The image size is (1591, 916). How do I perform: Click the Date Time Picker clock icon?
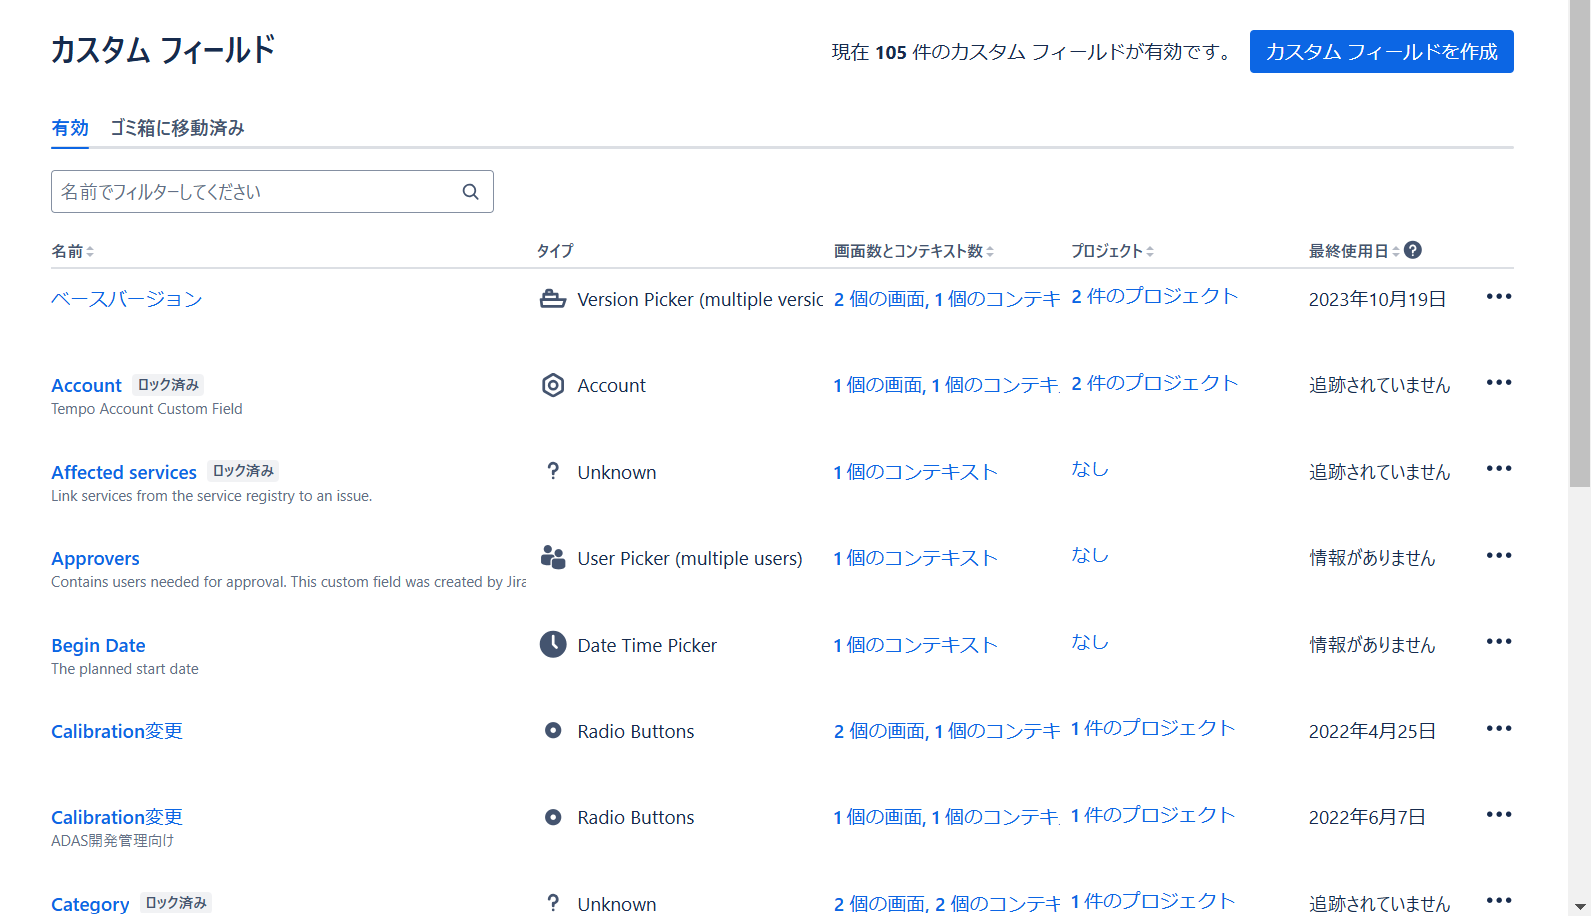[x=553, y=644]
